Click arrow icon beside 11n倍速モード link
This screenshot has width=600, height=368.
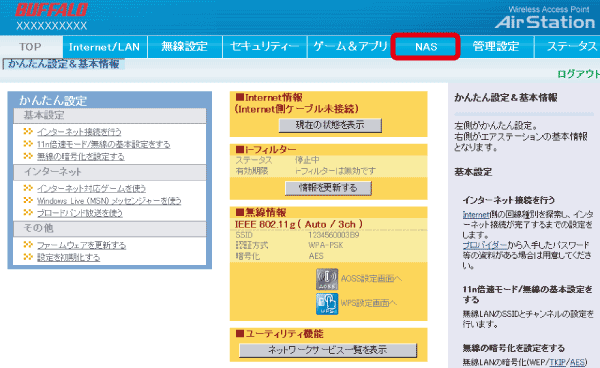click(28, 144)
